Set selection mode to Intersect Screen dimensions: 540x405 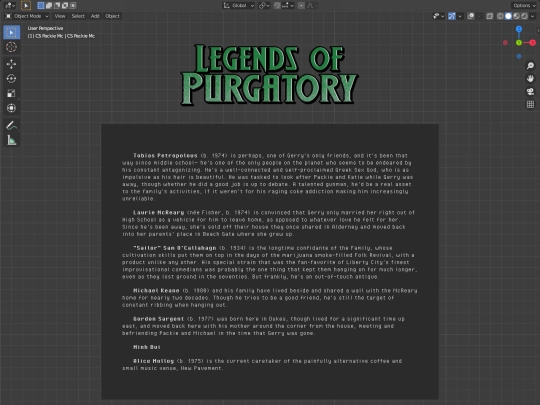click(73, 6)
